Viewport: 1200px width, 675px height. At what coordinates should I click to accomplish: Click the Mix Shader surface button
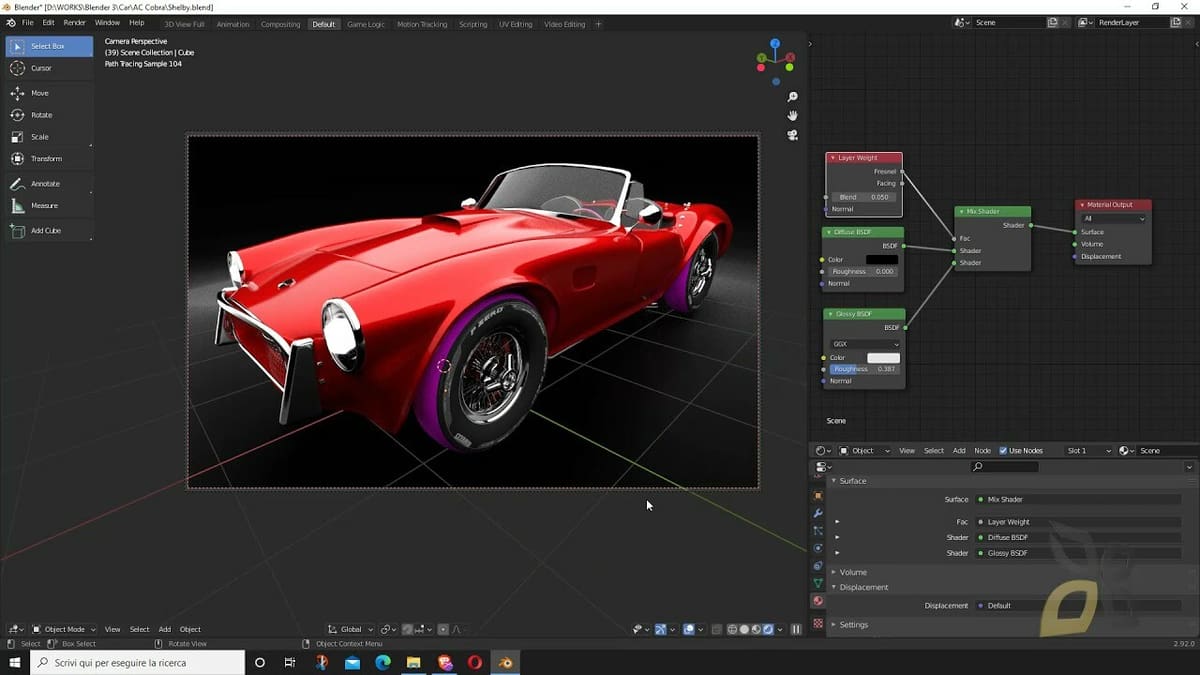[x=1080, y=499]
